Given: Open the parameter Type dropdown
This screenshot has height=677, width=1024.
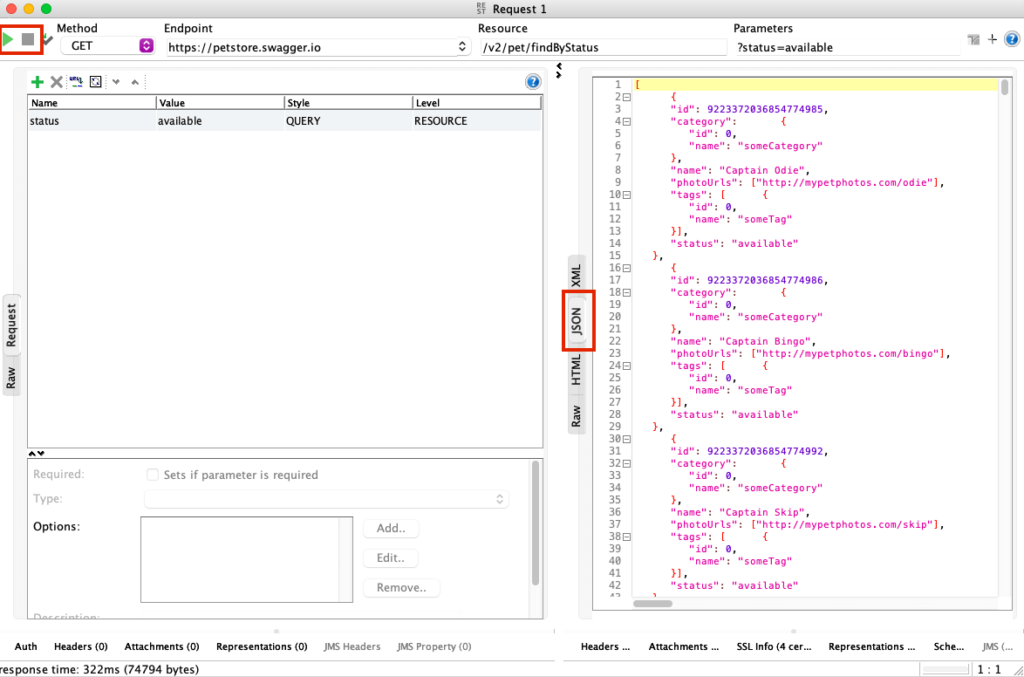Looking at the screenshot, I should pos(326,499).
